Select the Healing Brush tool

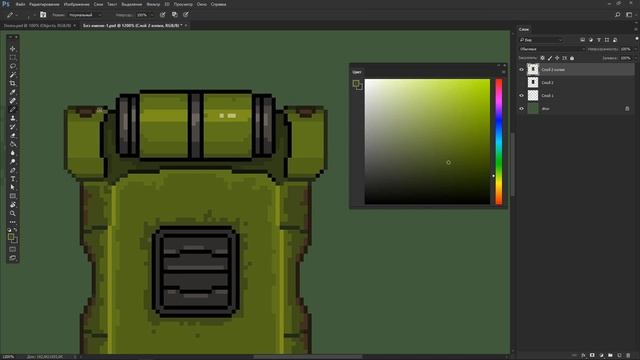coord(13,100)
